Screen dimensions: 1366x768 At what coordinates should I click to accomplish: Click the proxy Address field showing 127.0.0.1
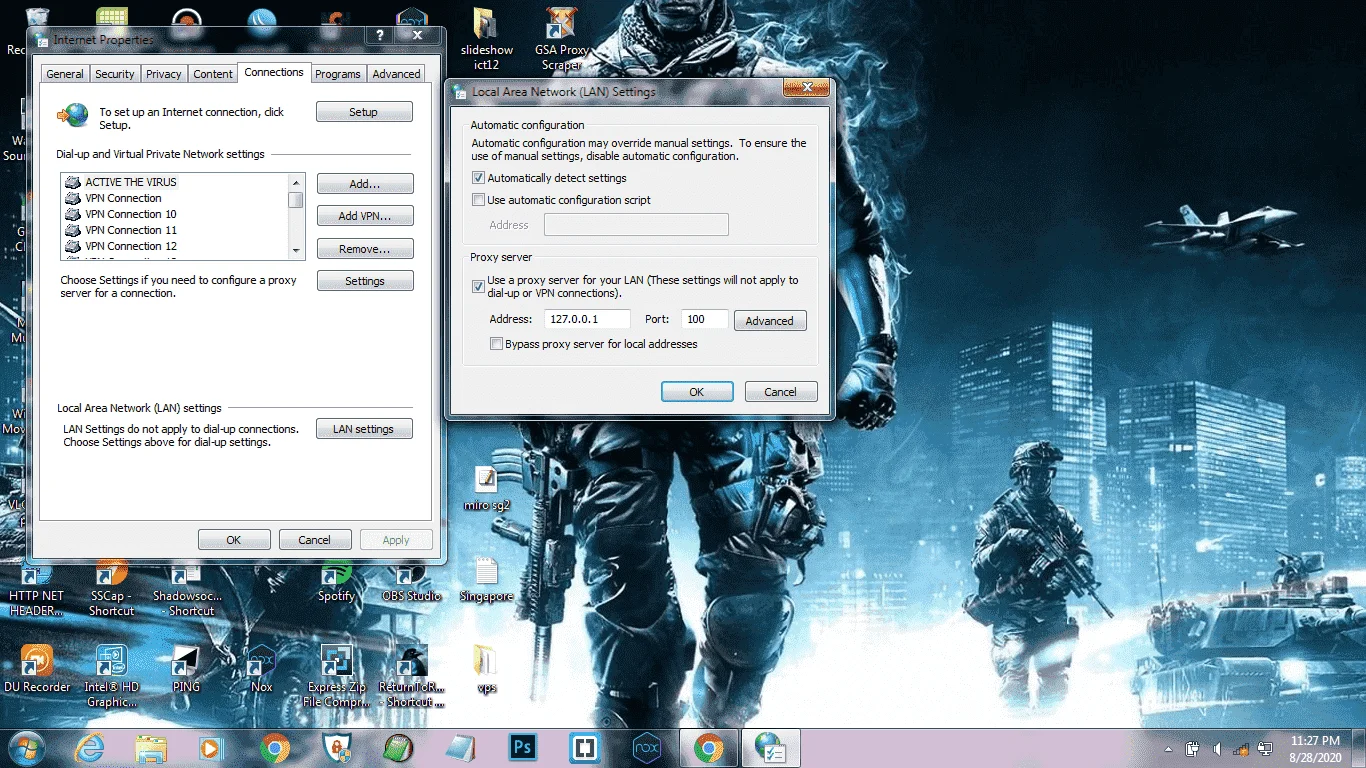point(587,319)
